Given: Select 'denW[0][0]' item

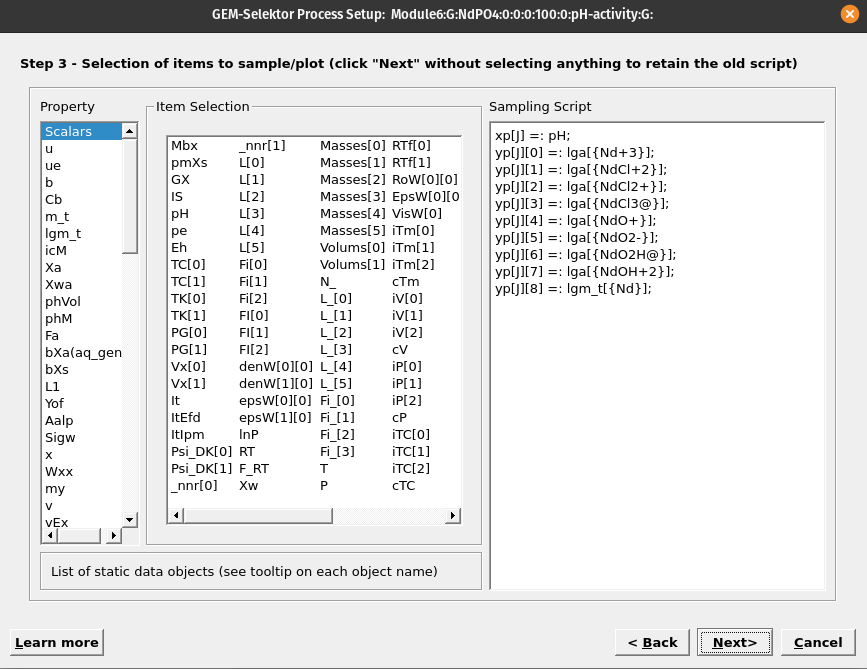Looking at the screenshot, I should pyautogui.click(x=275, y=367).
